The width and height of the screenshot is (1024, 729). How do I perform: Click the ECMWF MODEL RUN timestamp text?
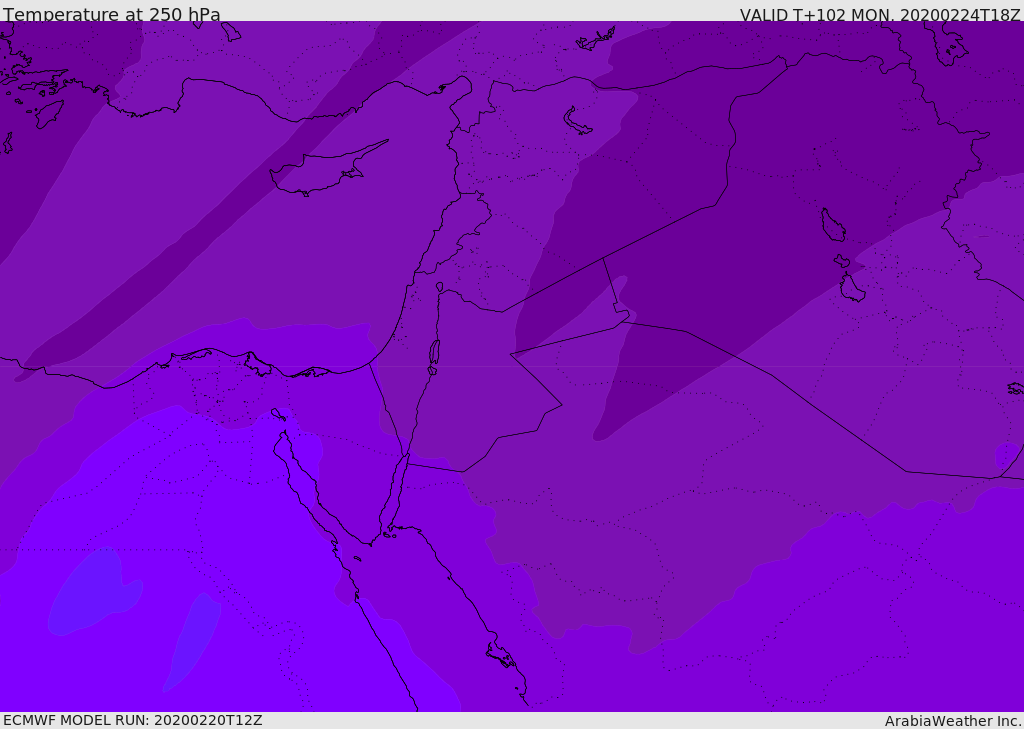(132, 720)
